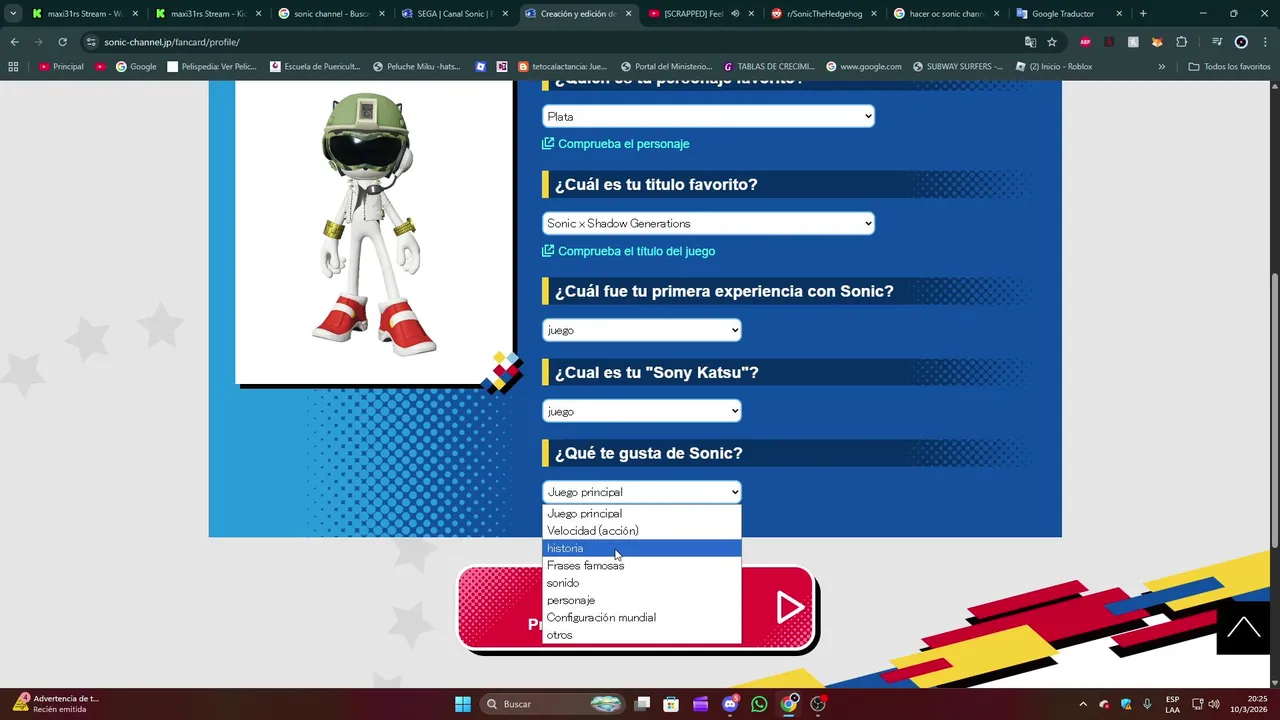Viewport: 1280px width, 720px height.
Task: Open the ABP adblock extension
Action: [1085, 42]
